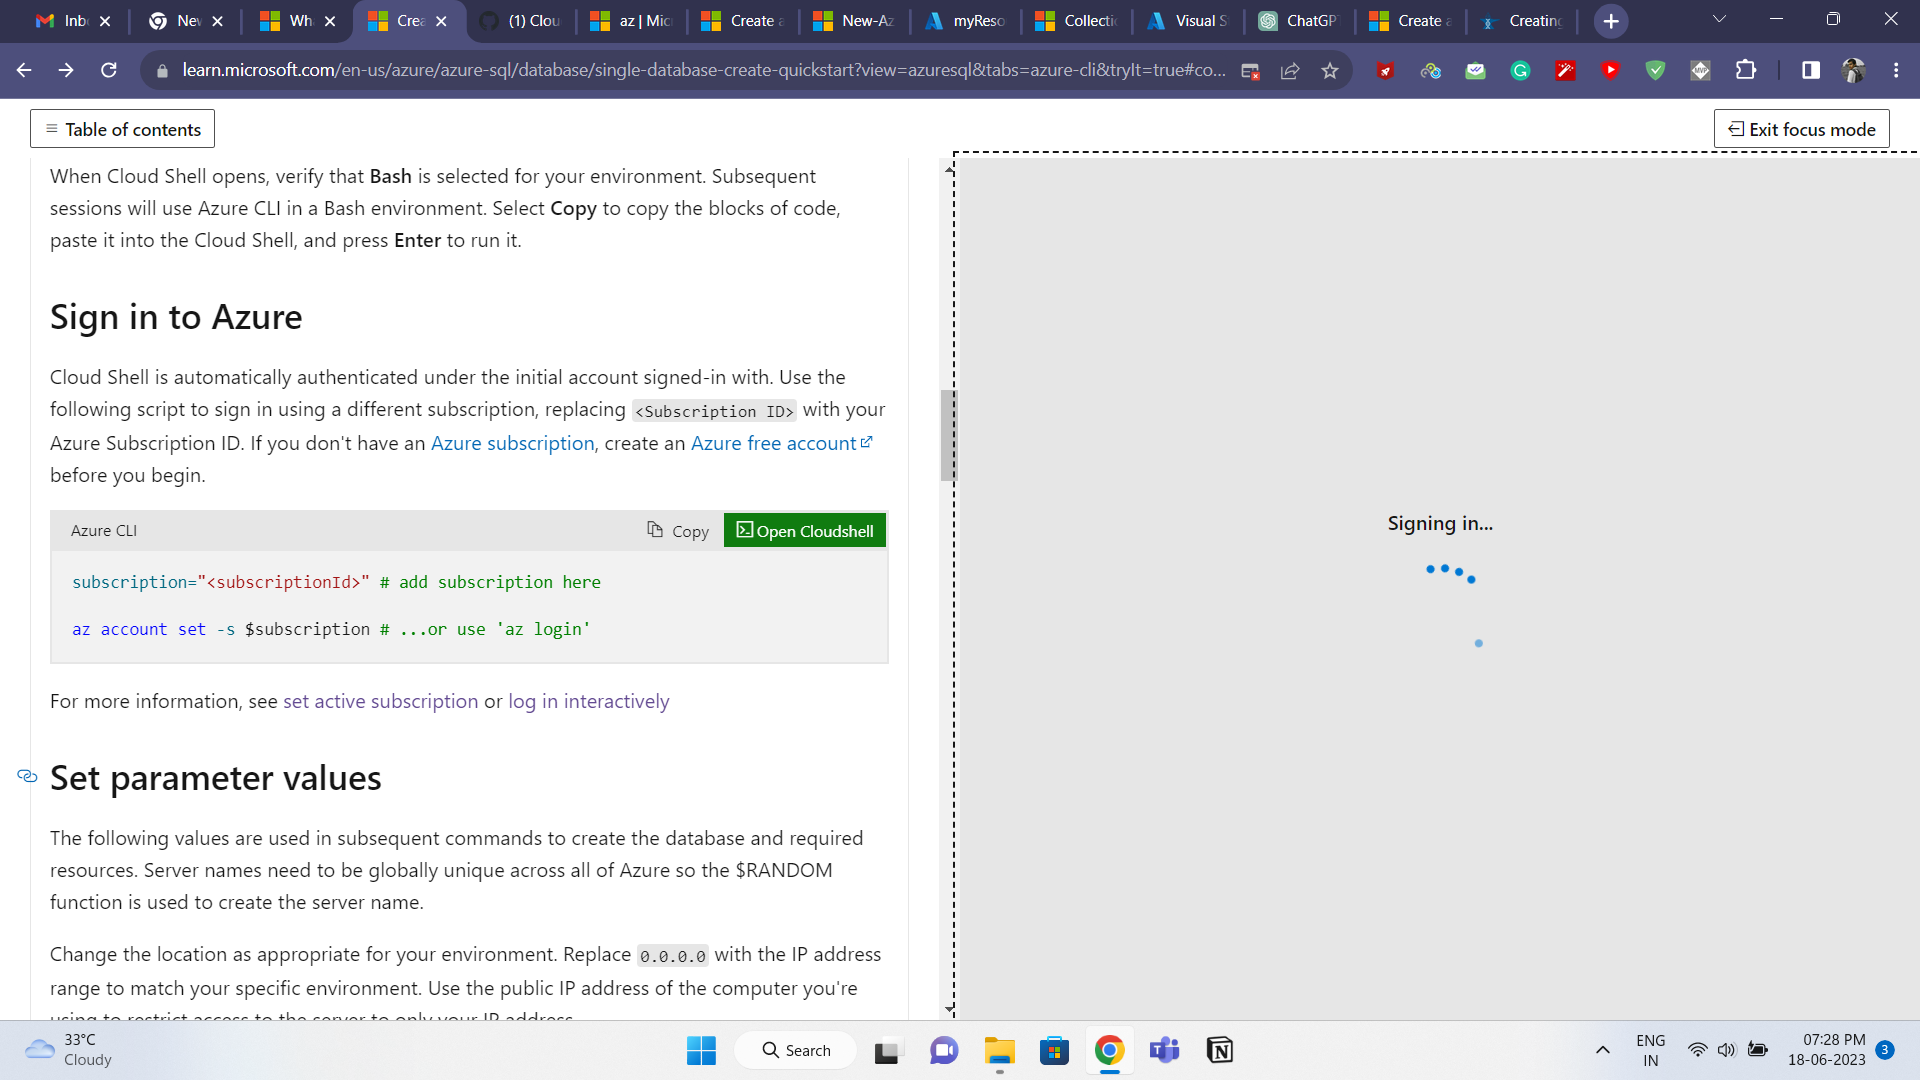1920x1080 pixels.
Task: Click the share icon in the address bar
Action: 1290,70
